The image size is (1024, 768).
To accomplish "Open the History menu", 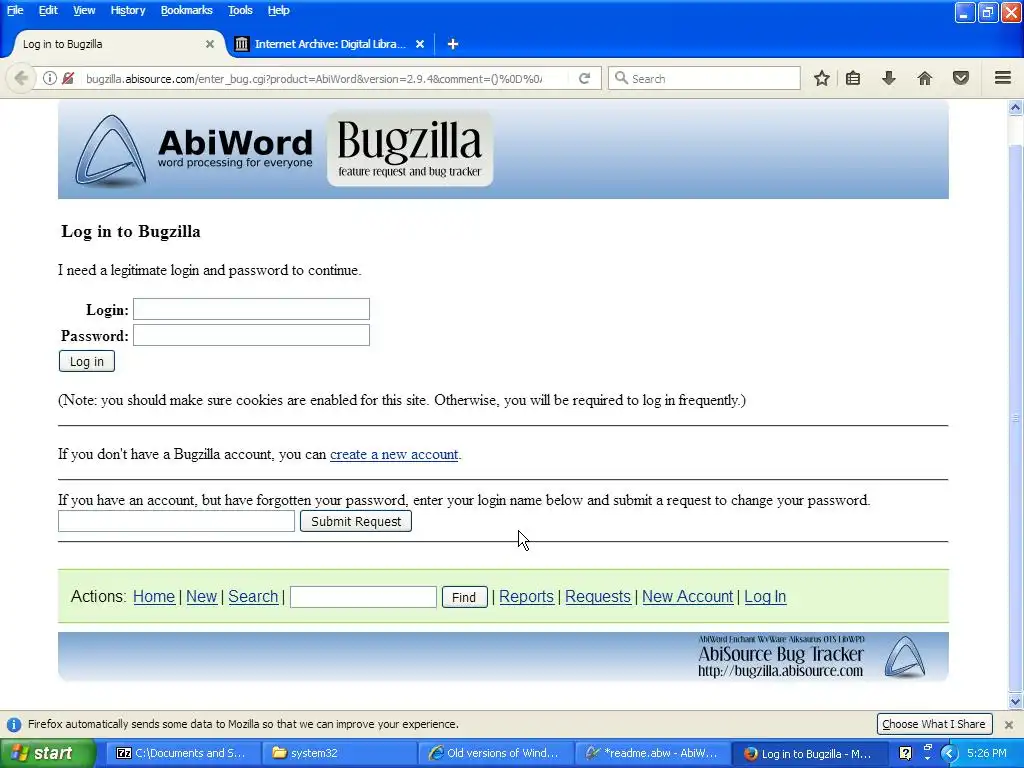I will (127, 10).
